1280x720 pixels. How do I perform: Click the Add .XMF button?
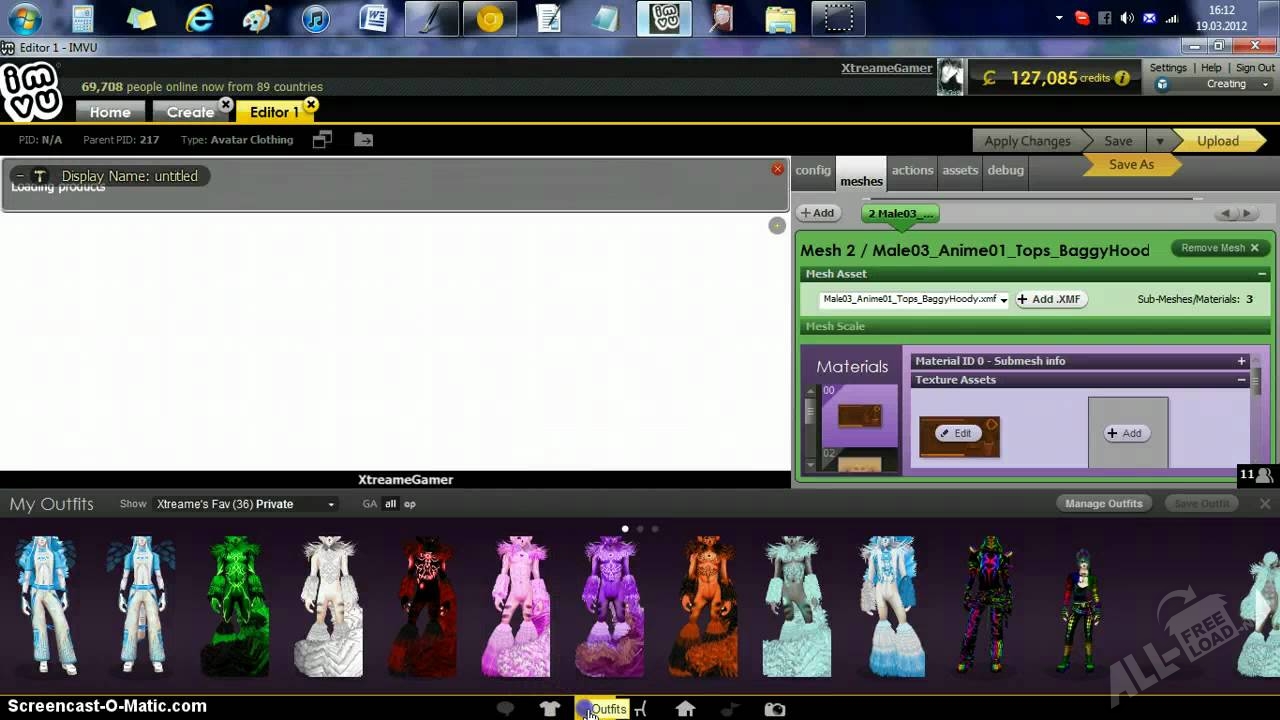(1051, 299)
